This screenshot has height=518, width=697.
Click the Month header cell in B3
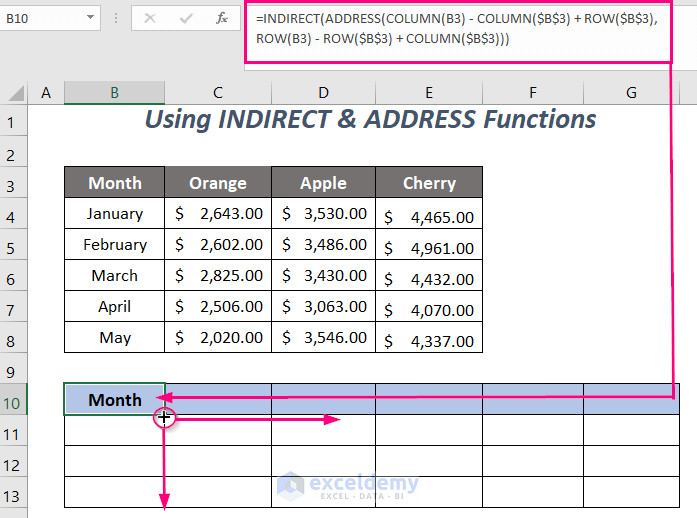(x=115, y=183)
